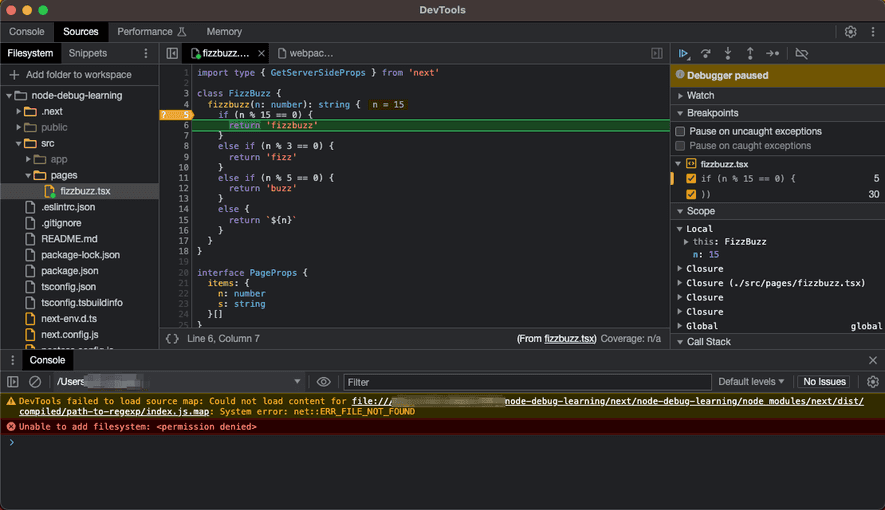Open the Snippets tab
Viewport: 885px width, 510px height.
point(88,53)
